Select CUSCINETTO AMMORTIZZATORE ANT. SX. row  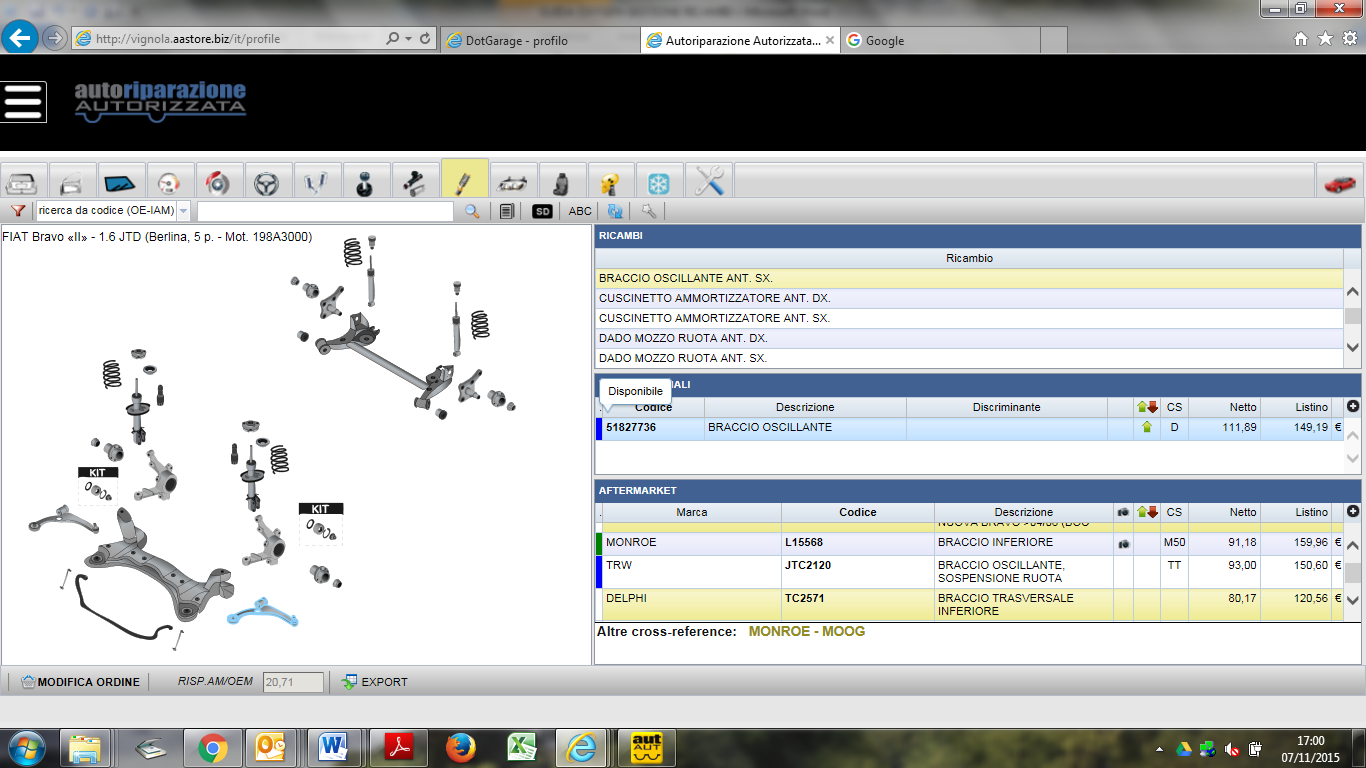click(969, 318)
